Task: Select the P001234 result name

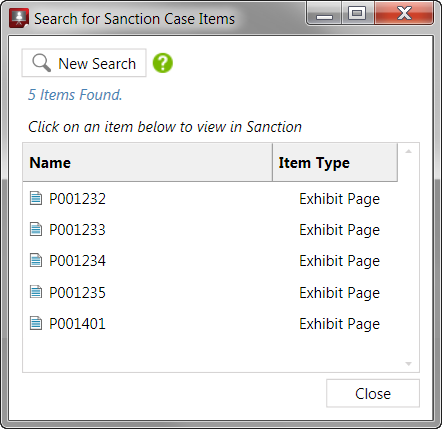Action: point(77,261)
